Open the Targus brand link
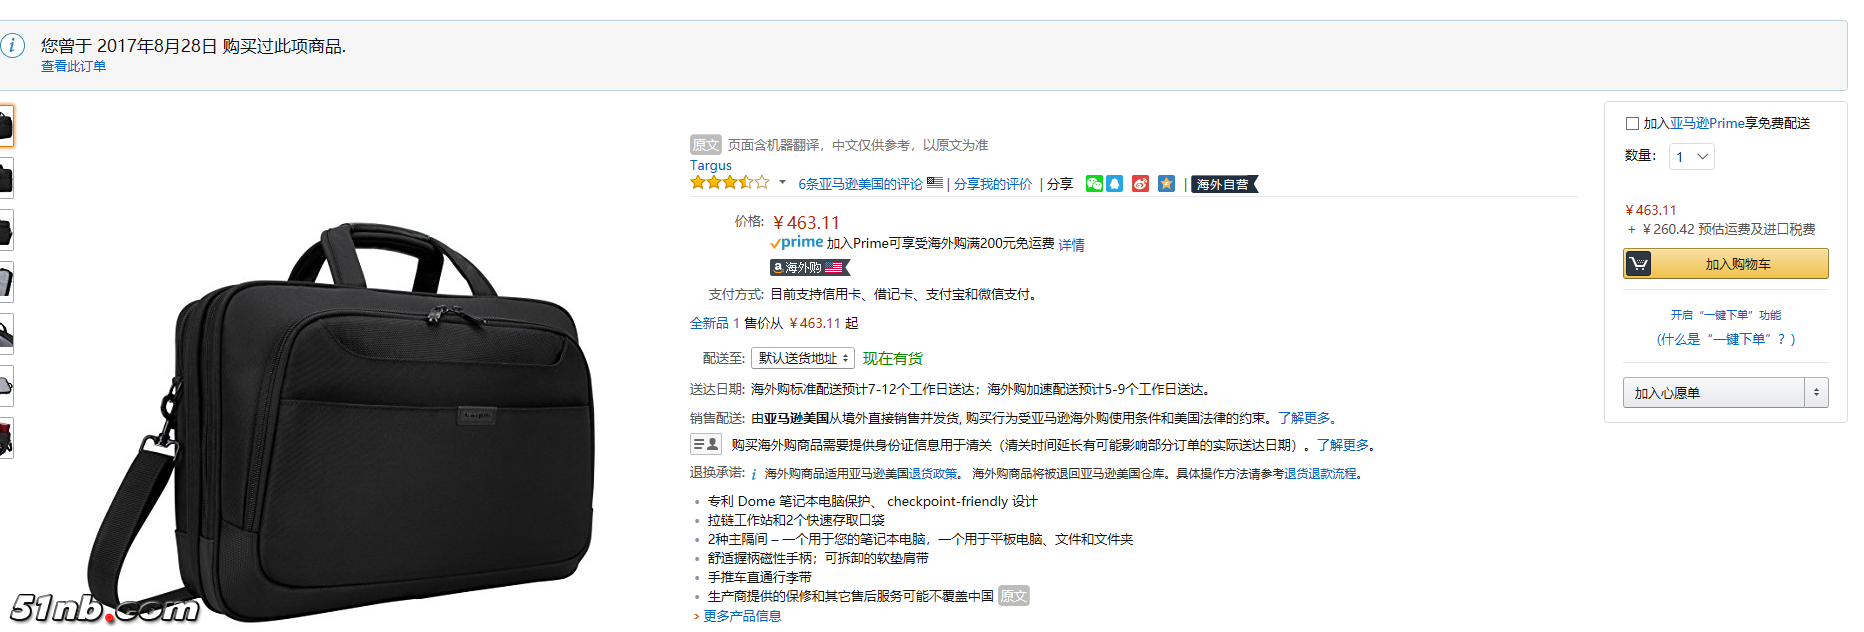This screenshot has height=632, width=1864. (x=710, y=165)
